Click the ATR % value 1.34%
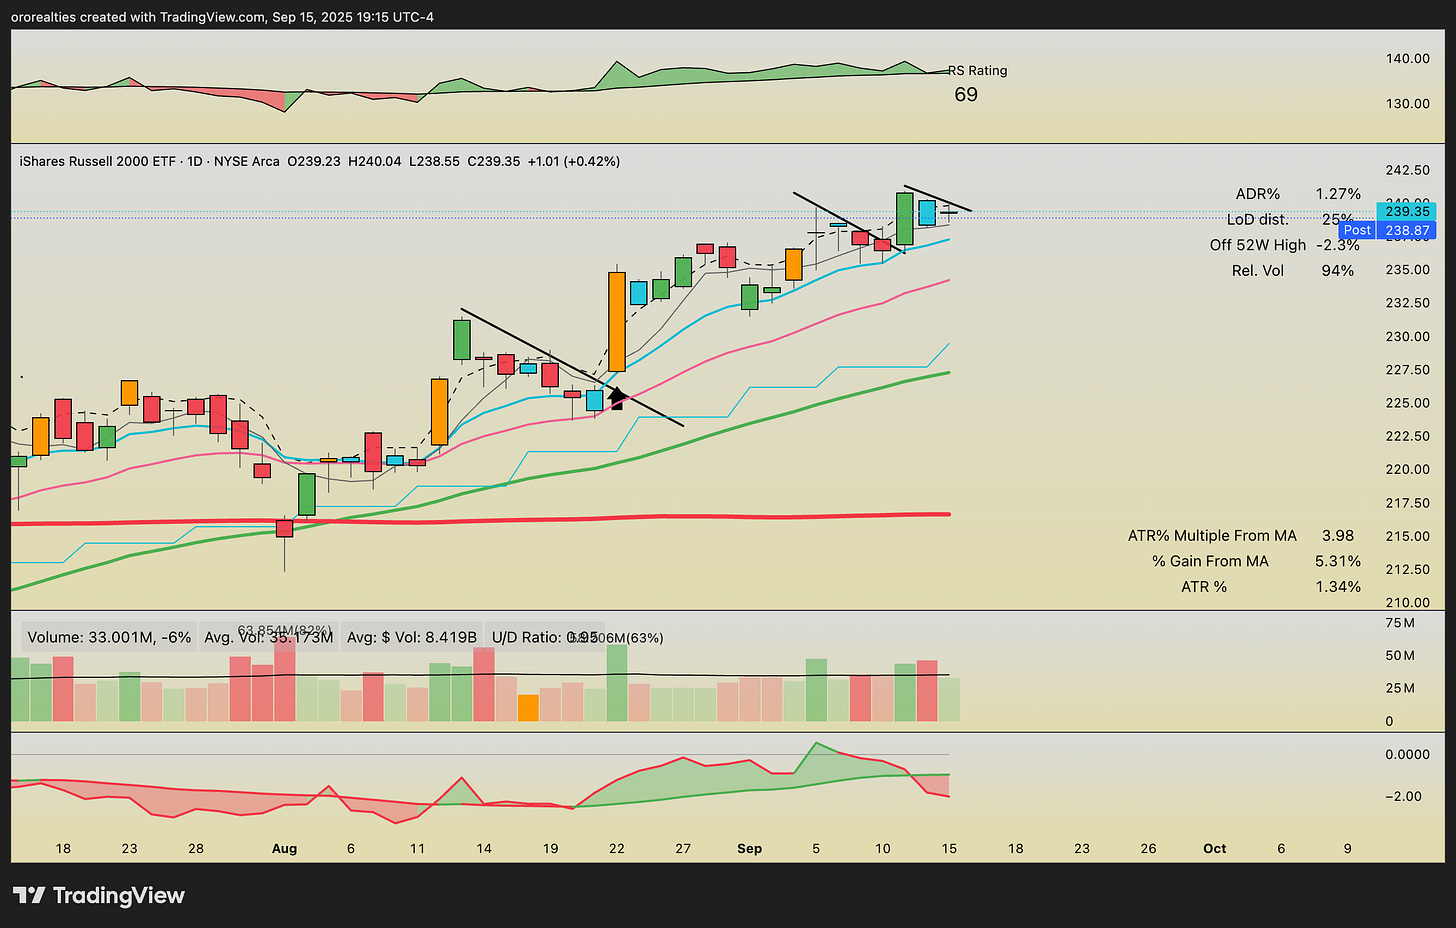The width and height of the screenshot is (1456, 928). click(x=1338, y=587)
